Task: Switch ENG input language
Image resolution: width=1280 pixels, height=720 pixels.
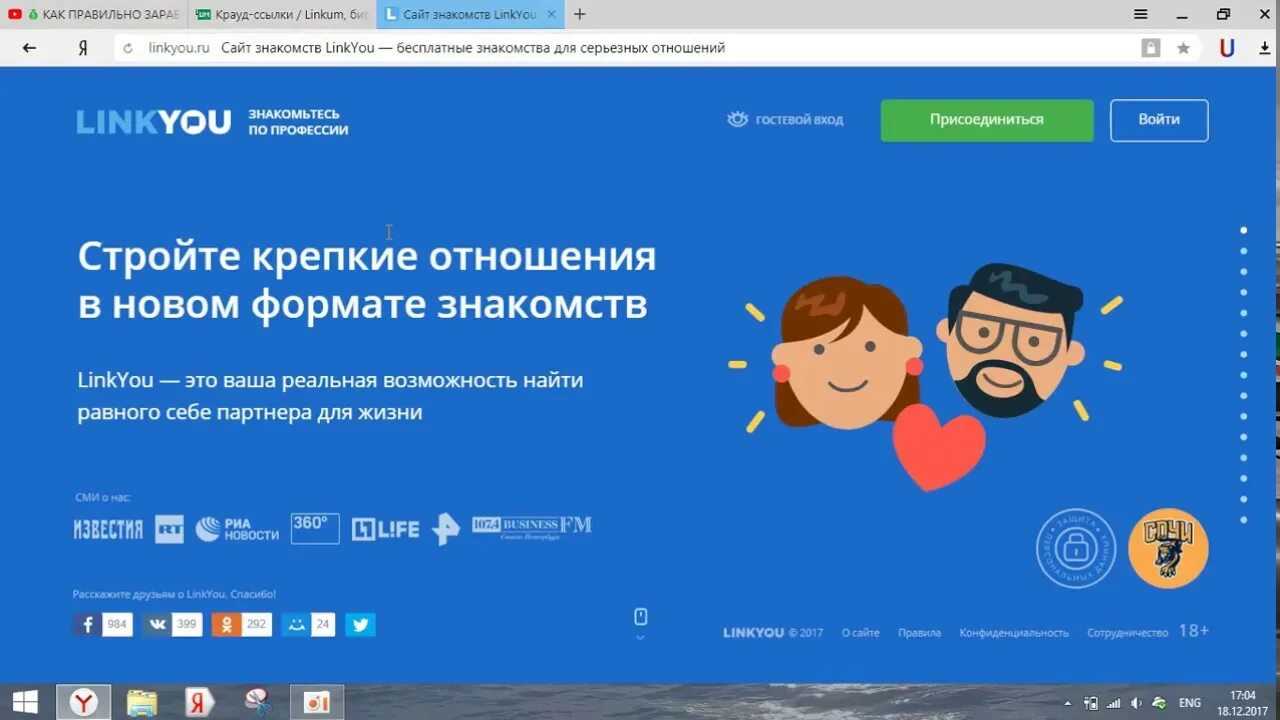Action: tap(1190, 703)
